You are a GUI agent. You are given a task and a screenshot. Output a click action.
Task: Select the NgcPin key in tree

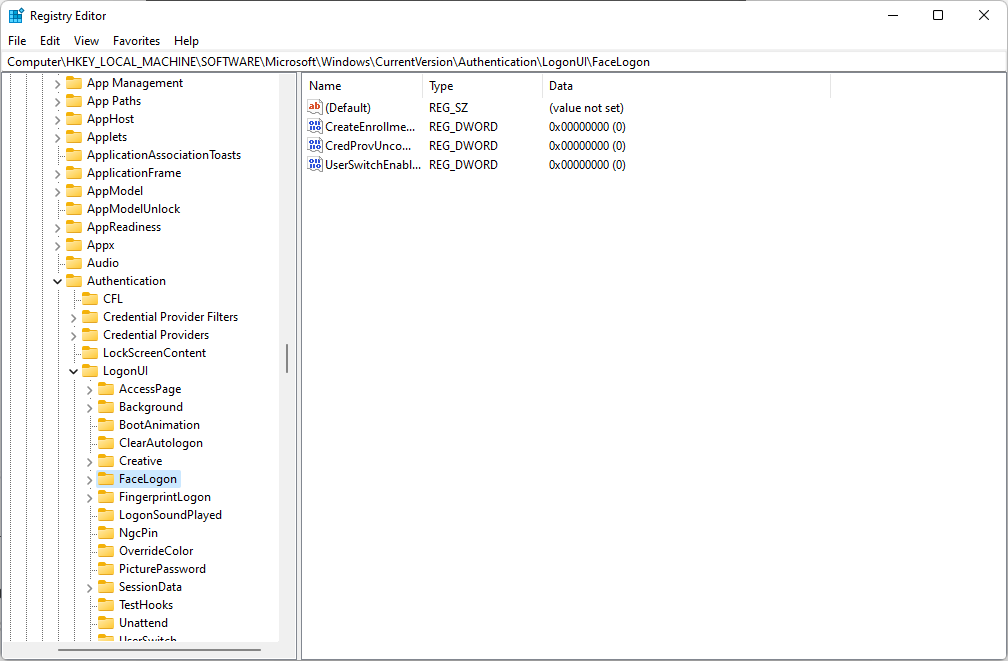[x=138, y=533]
